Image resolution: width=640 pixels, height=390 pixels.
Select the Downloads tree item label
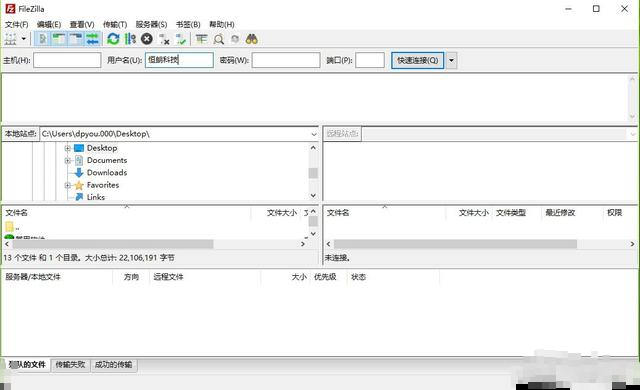[107, 173]
